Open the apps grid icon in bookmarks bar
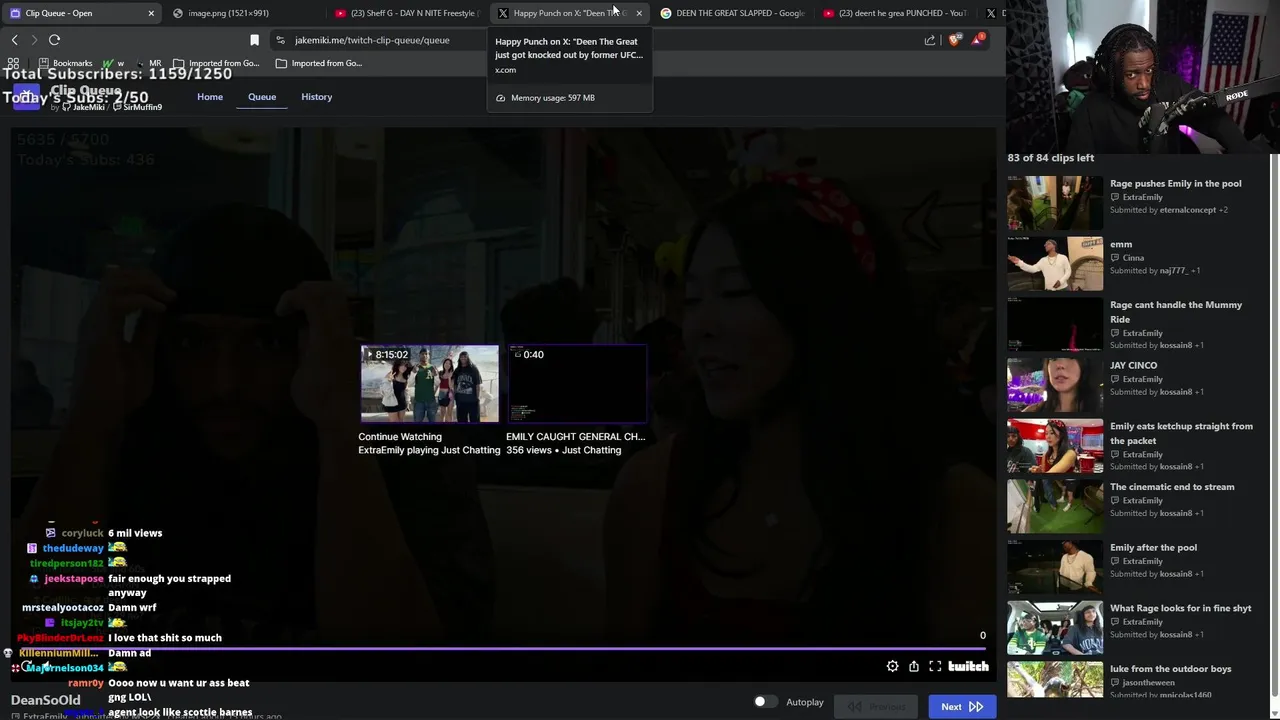The height and width of the screenshot is (720, 1280). (x=13, y=63)
